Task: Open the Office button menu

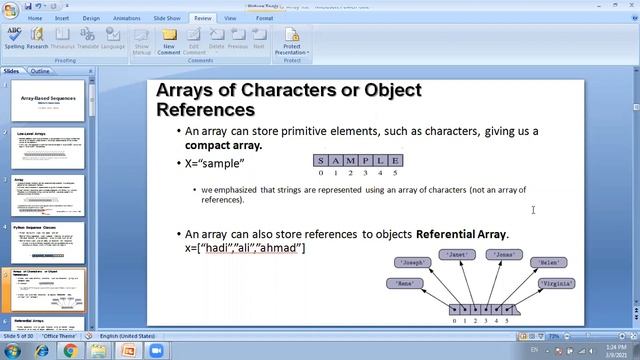Action: pyautogui.click(x=10, y=10)
